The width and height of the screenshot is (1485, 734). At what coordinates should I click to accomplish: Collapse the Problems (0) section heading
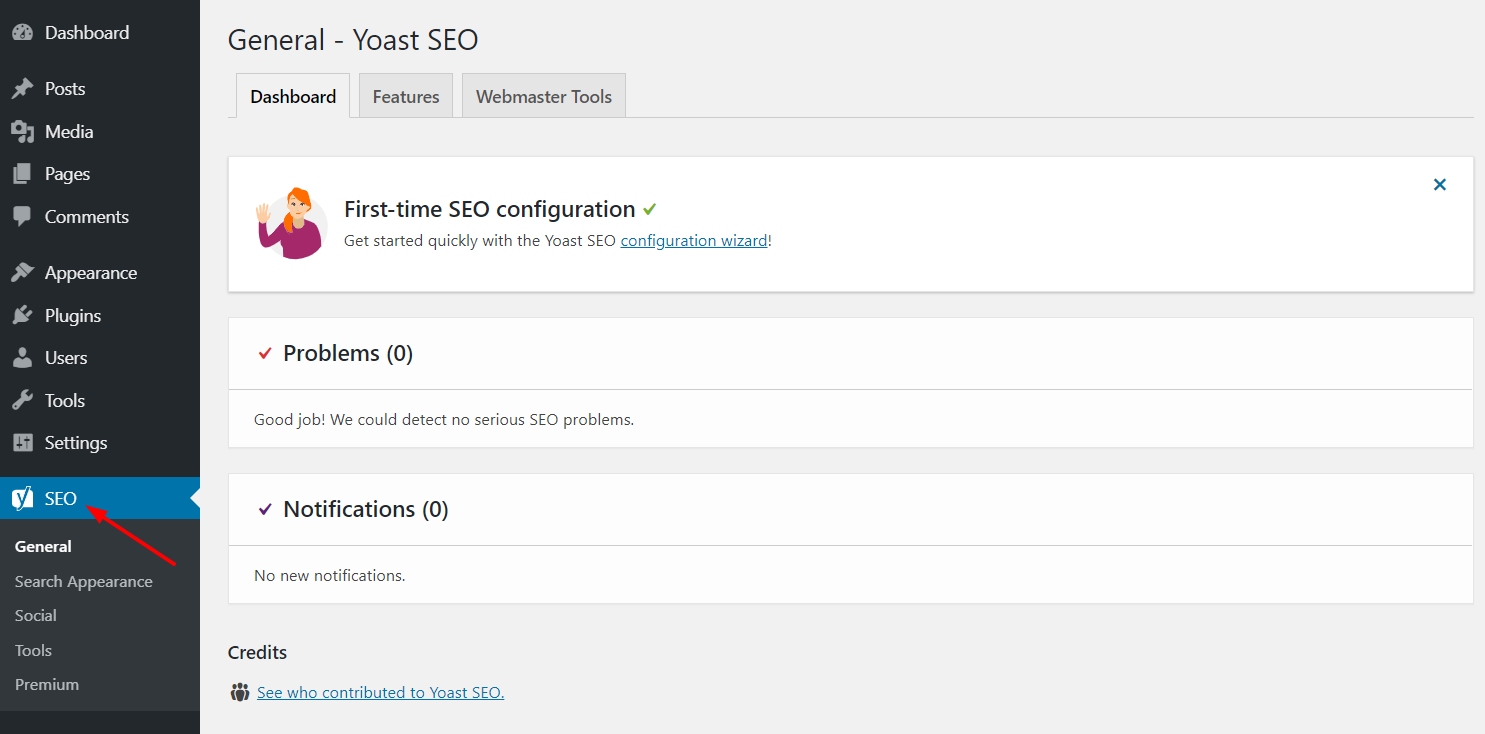tap(348, 353)
